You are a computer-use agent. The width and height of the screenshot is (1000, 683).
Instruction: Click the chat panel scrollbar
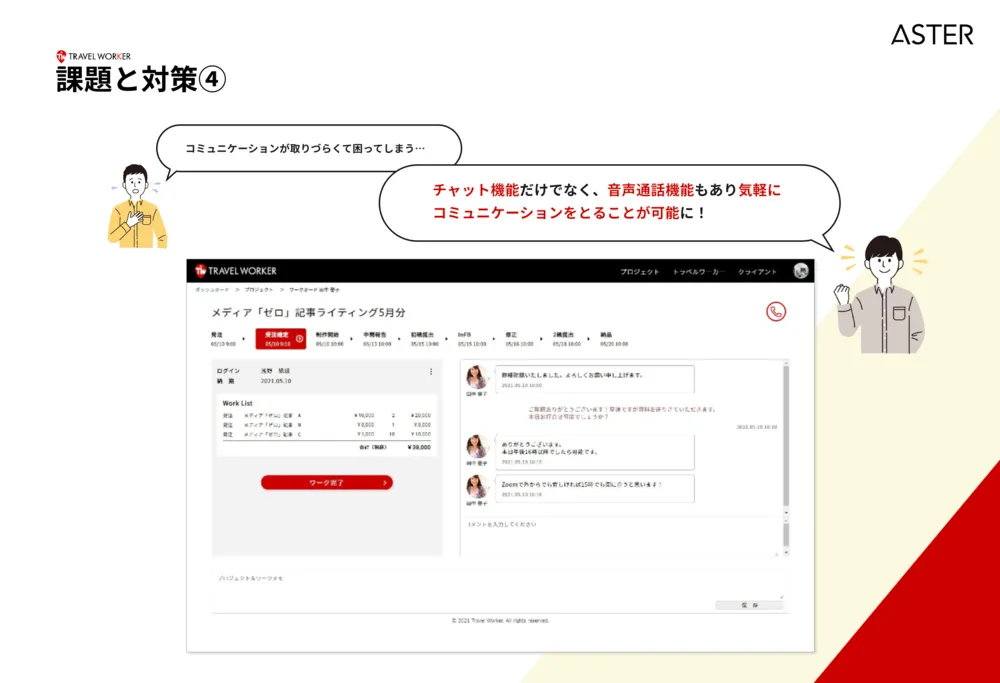pos(786,436)
